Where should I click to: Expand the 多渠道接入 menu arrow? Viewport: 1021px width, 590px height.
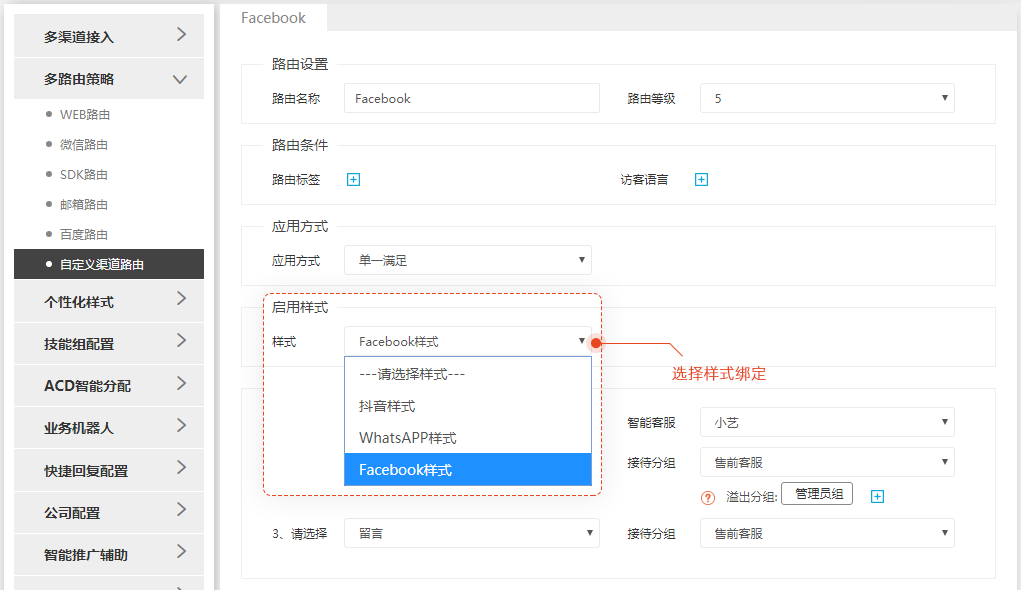pos(181,35)
